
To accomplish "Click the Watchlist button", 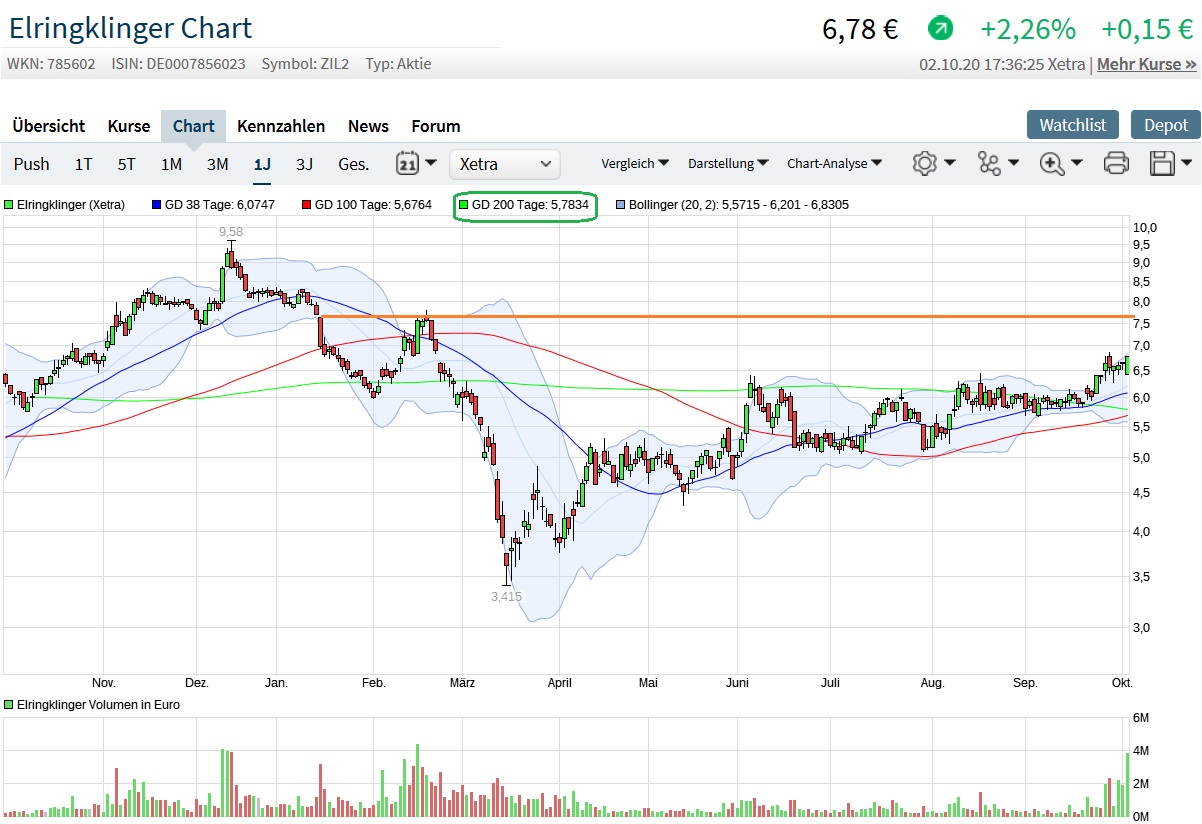I will pos(1073,125).
